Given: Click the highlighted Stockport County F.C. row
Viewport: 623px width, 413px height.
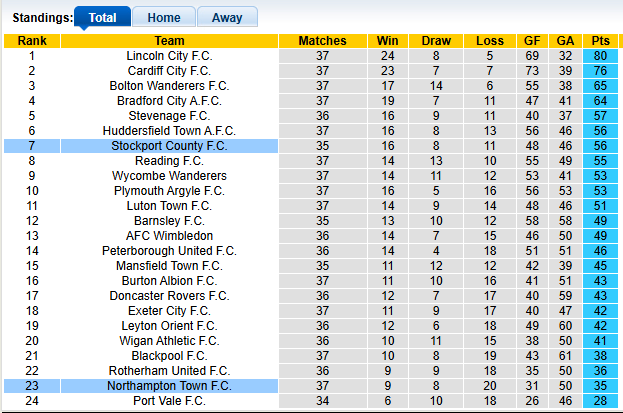Looking at the screenshot, I should tap(169, 146).
